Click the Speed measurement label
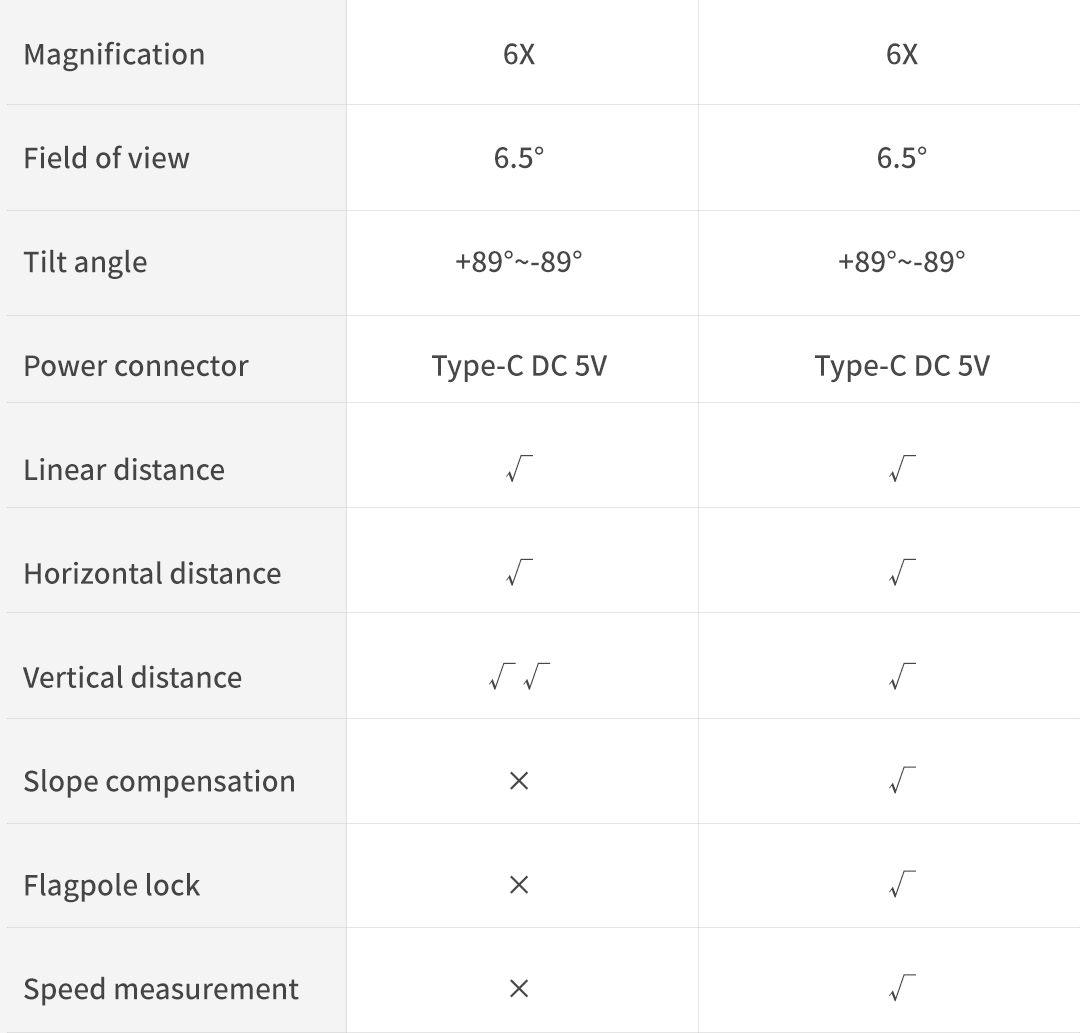 click(161, 989)
